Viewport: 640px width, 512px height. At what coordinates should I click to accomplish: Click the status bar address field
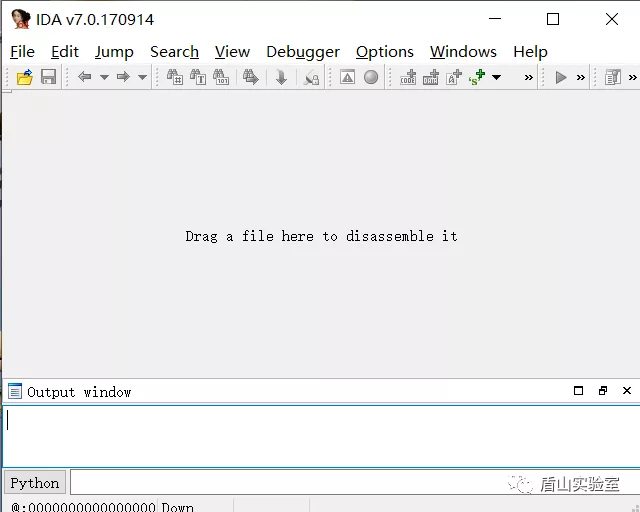pyautogui.click(x=84, y=507)
